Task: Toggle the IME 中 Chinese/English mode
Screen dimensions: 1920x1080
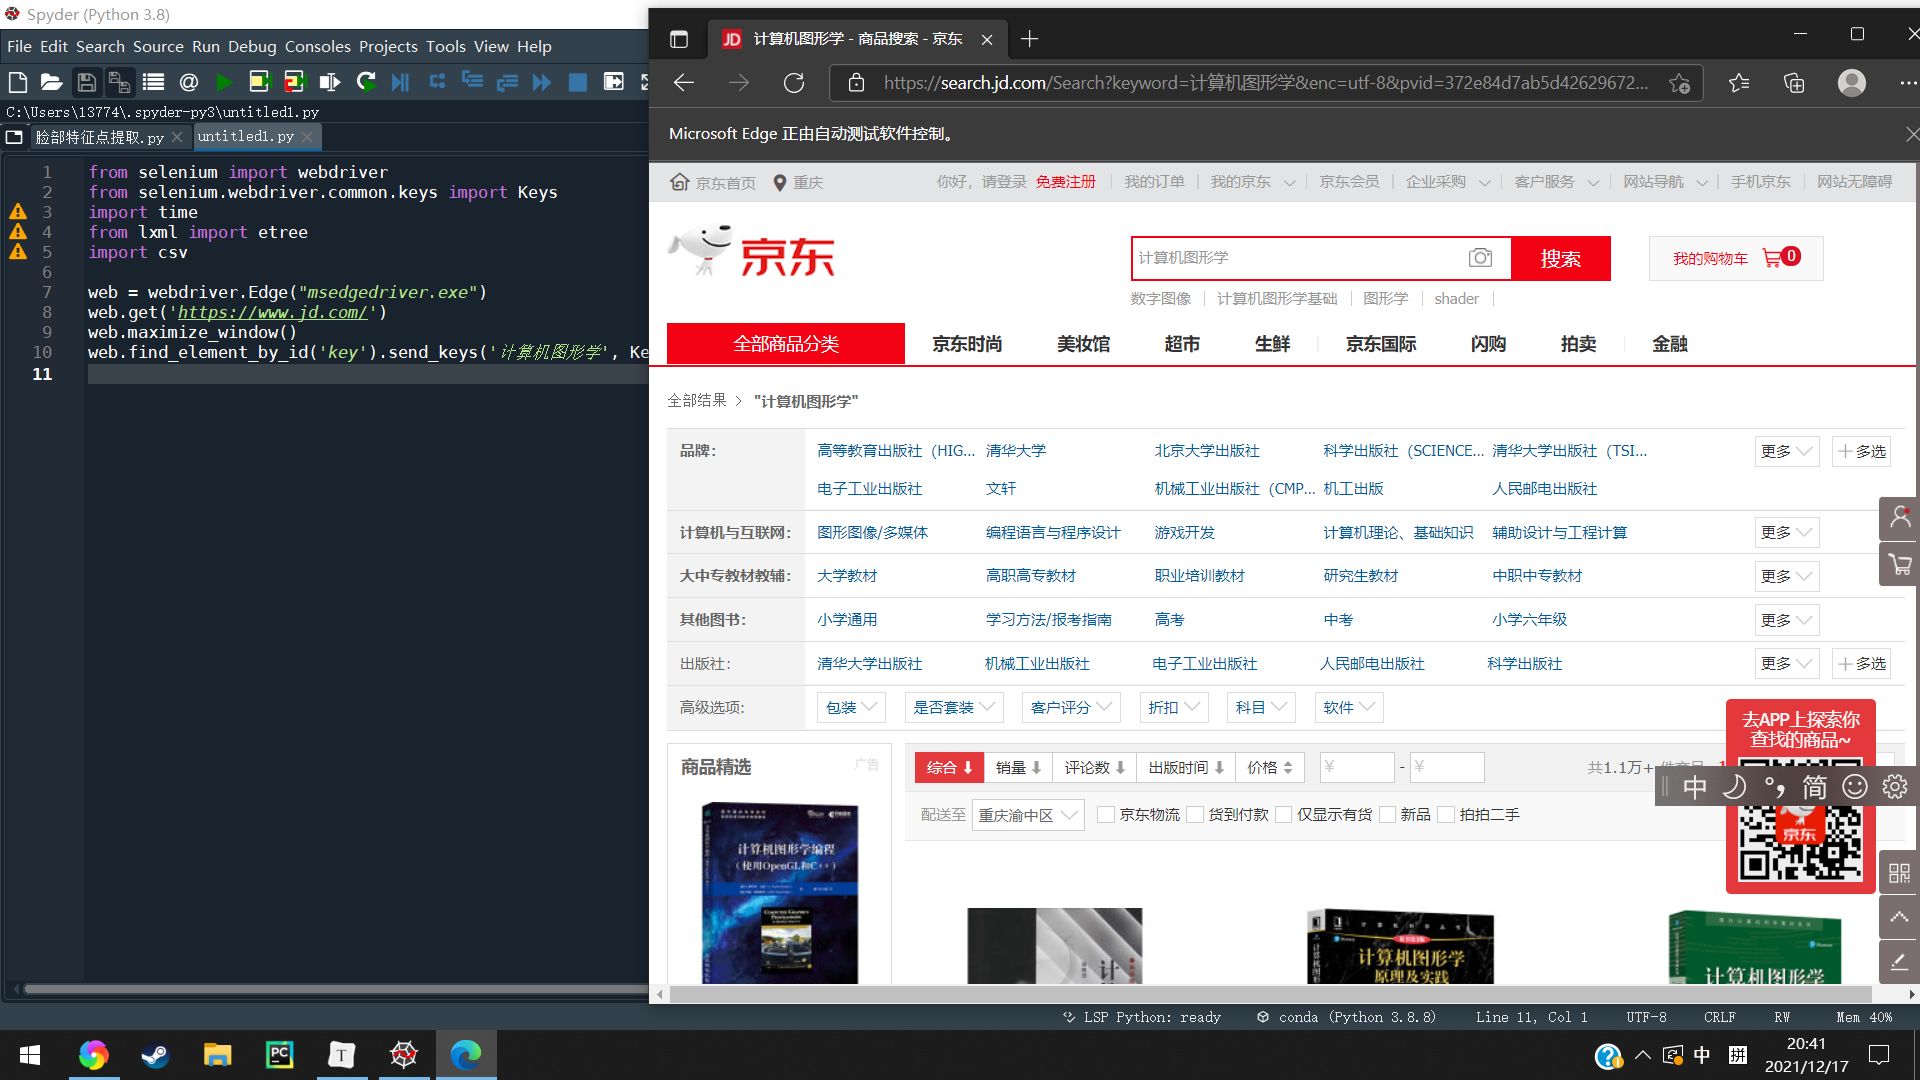Action: (x=1695, y=787)
